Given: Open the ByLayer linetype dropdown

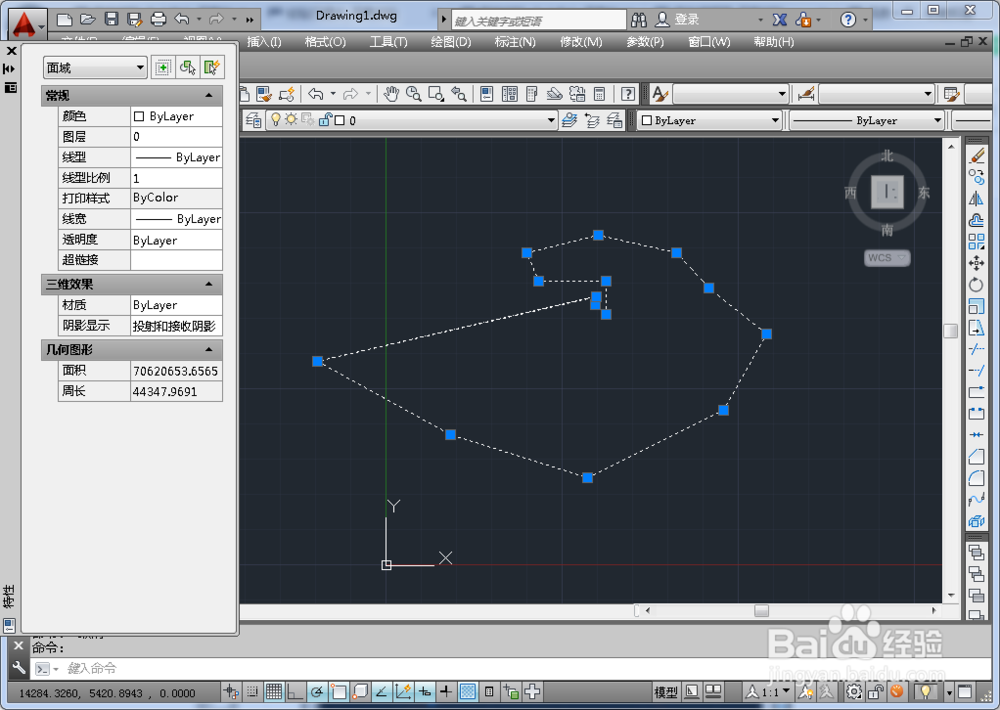Looking at the screenshot, I should click(937, 120).
